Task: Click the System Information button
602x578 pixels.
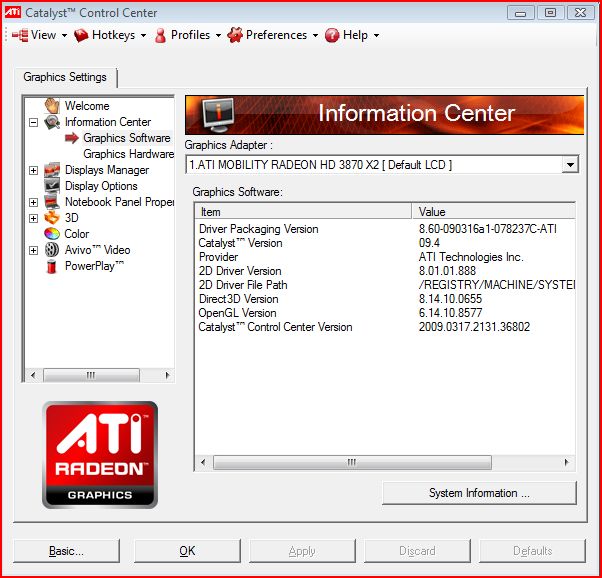Action: pyautogui.click(x=479, y=493)
